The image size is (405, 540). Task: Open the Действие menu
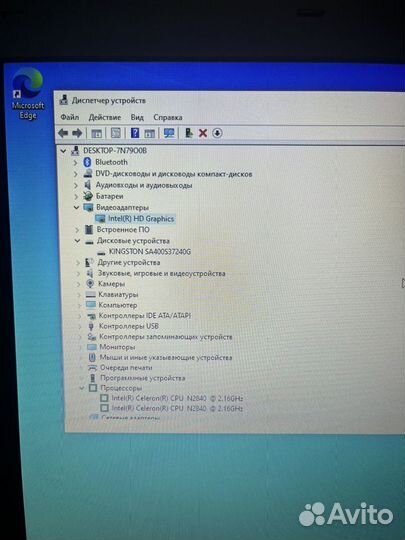pyautogui.click(x=105, y=117)
